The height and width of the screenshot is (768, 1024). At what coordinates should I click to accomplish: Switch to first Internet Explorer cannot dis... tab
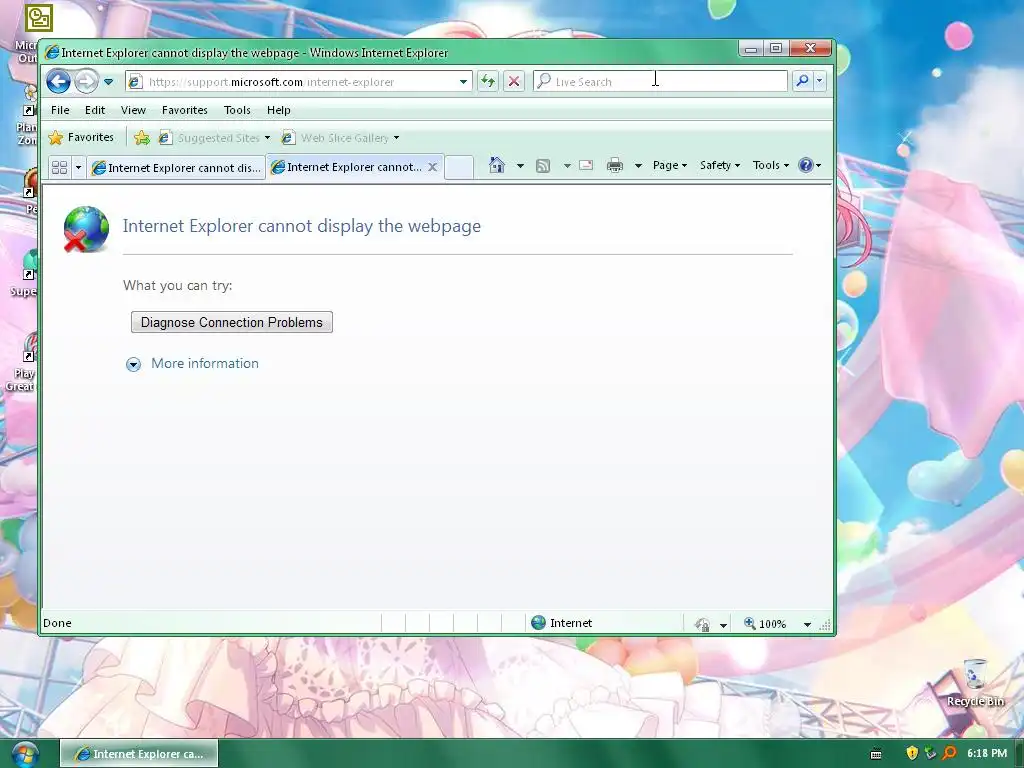pos(176,168)
